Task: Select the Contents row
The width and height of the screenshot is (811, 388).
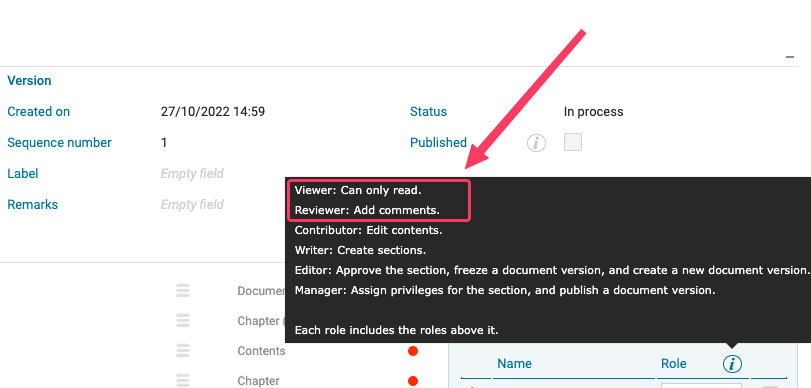Action: point(261,351)
